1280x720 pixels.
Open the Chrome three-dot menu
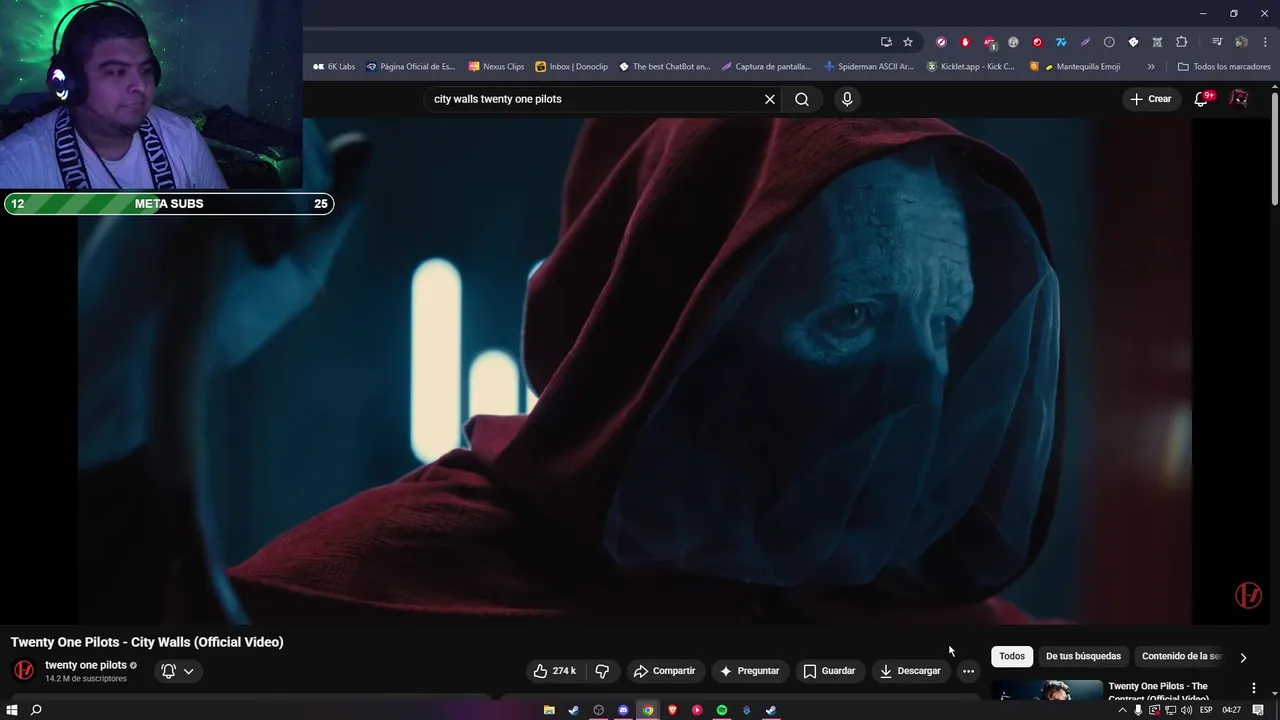click(1265, 42)
